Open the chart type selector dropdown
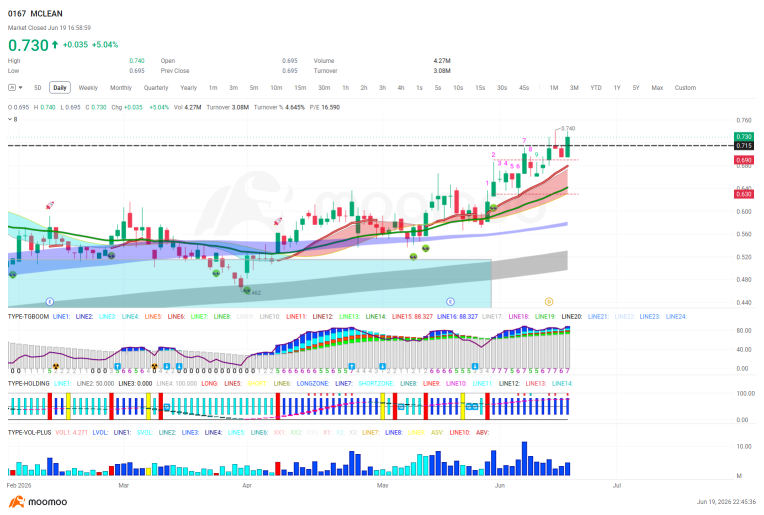The height and width of the screenshot is (515, 764). click(15, 88)
